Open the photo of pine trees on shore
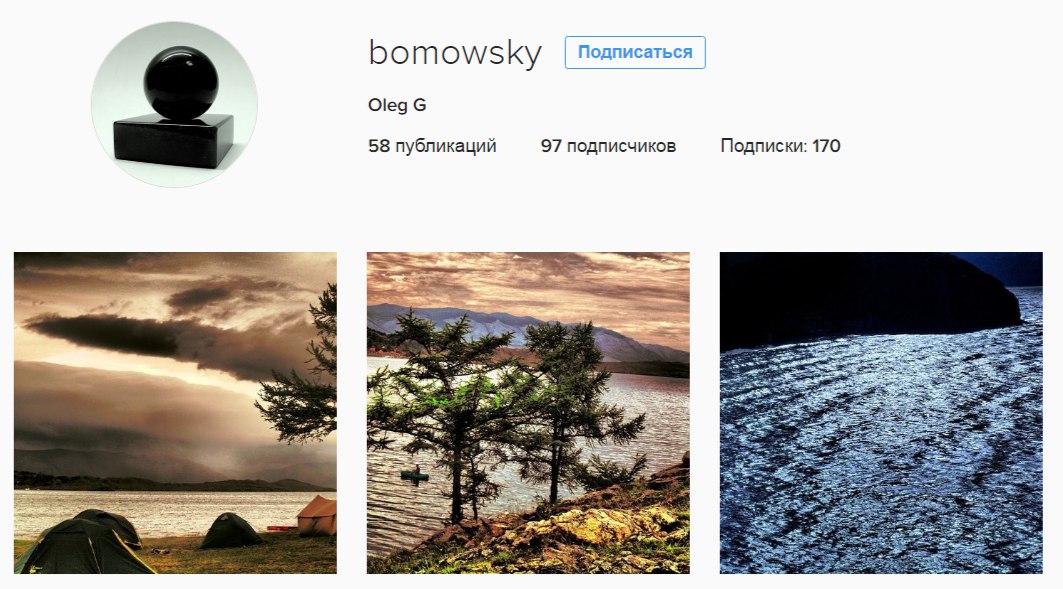This screenshot has width=1063, height=589. [x=528, y=413]
